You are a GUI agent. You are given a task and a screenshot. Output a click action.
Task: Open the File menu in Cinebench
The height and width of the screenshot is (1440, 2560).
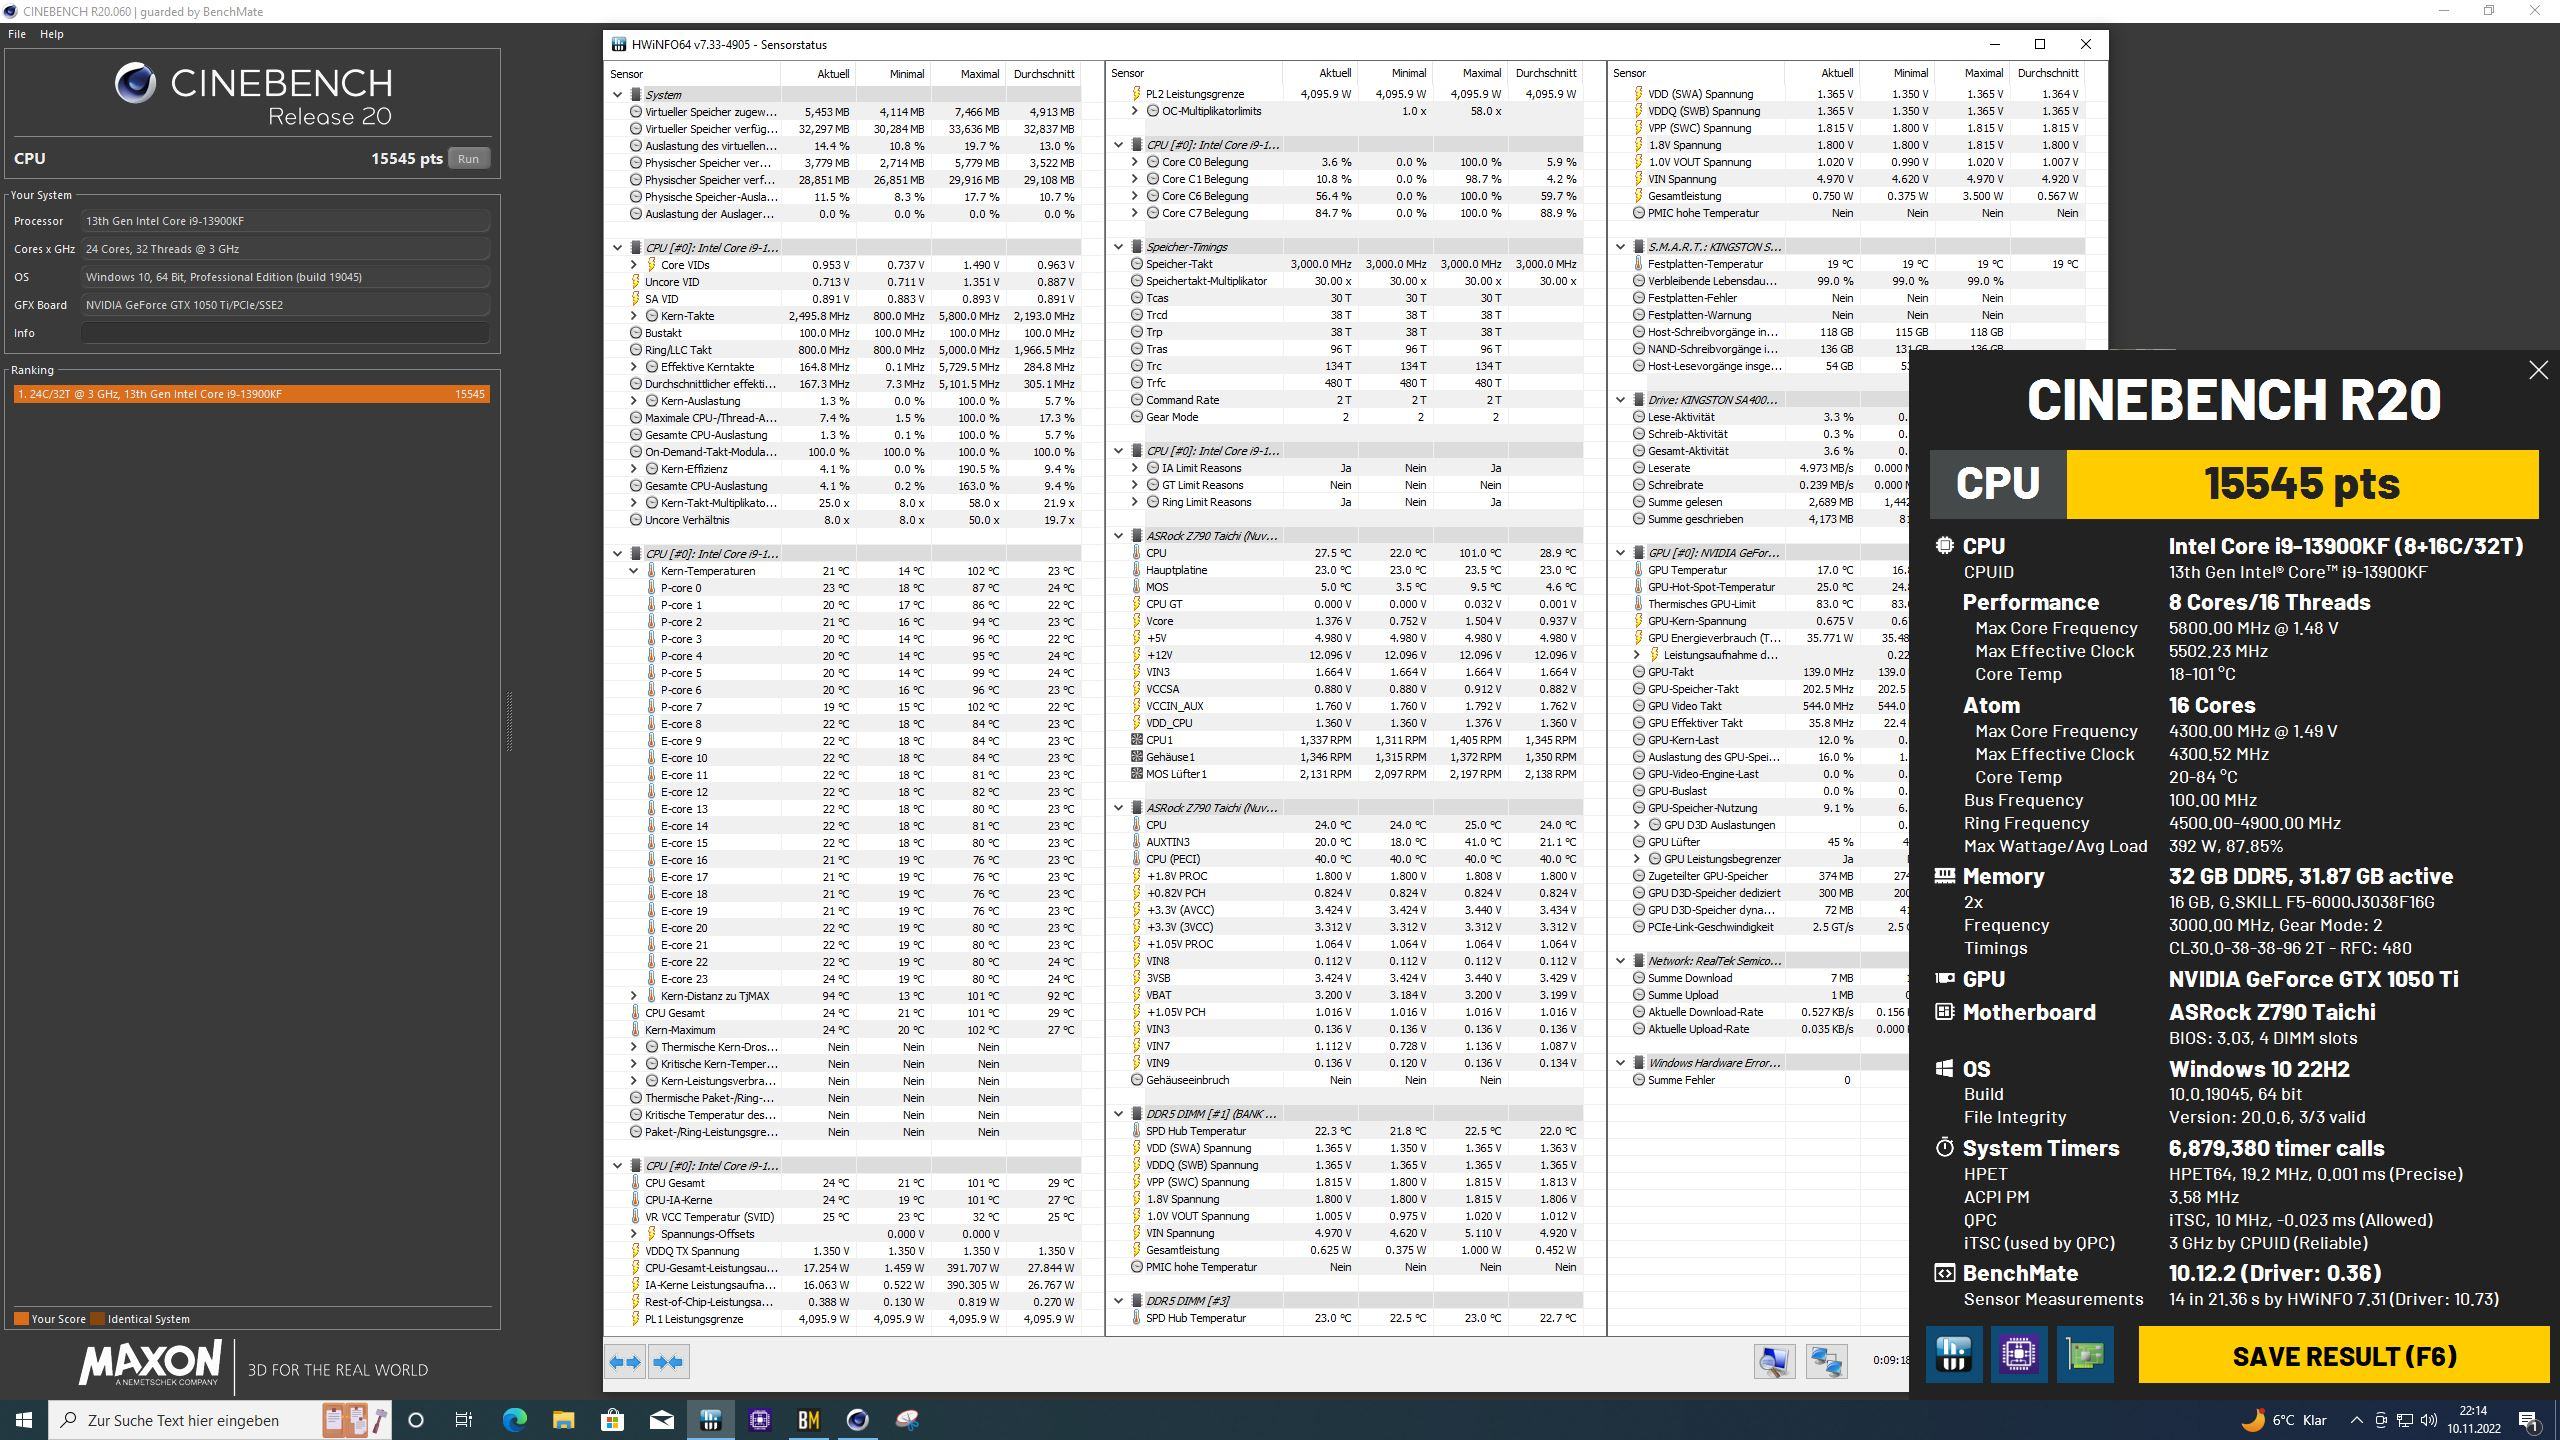tap(17, 34)
